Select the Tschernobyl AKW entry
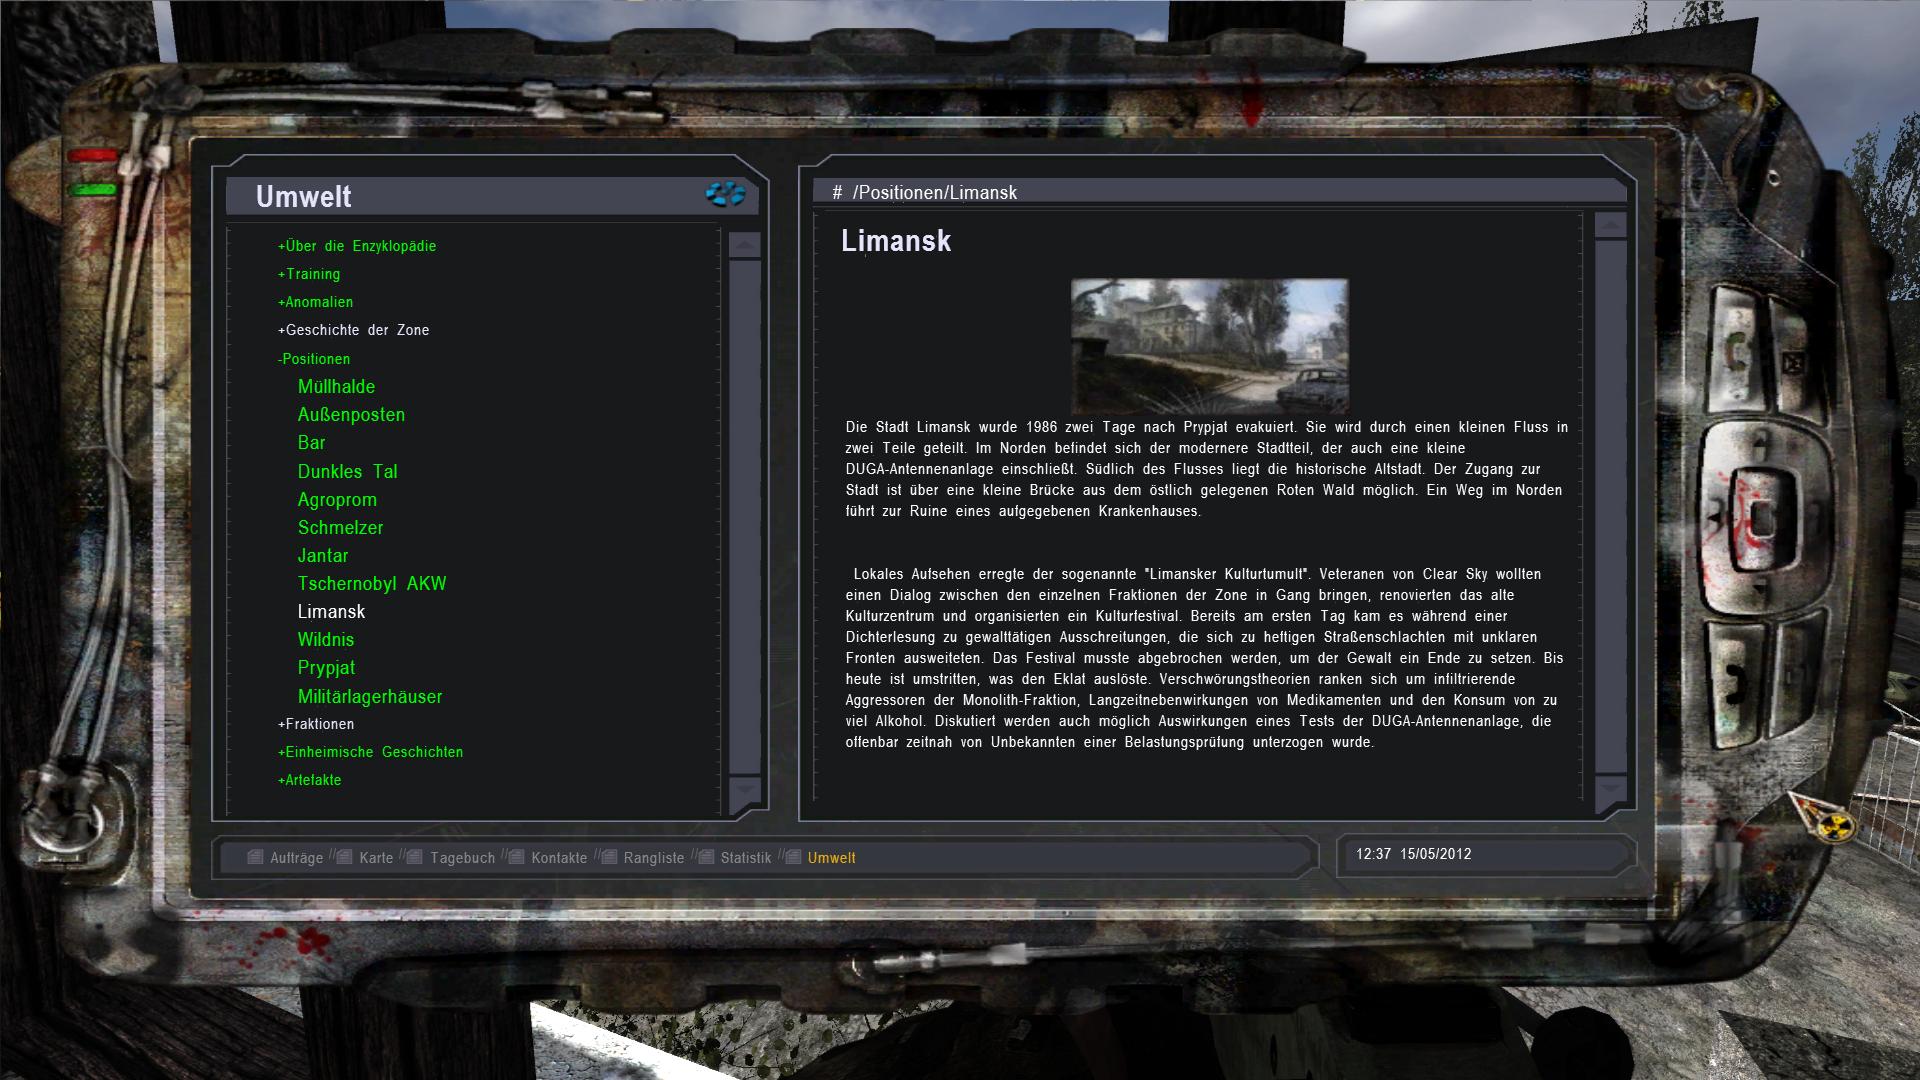This screenshot has width=1920, height=1080. coord(372,584)
